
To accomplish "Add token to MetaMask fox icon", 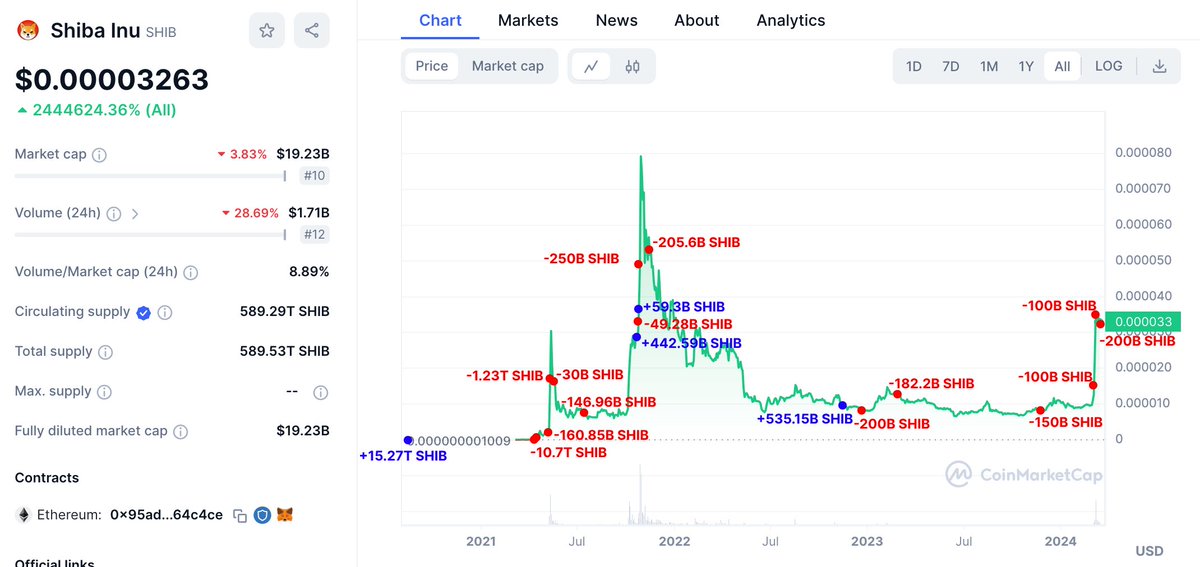I will (285, 516).
